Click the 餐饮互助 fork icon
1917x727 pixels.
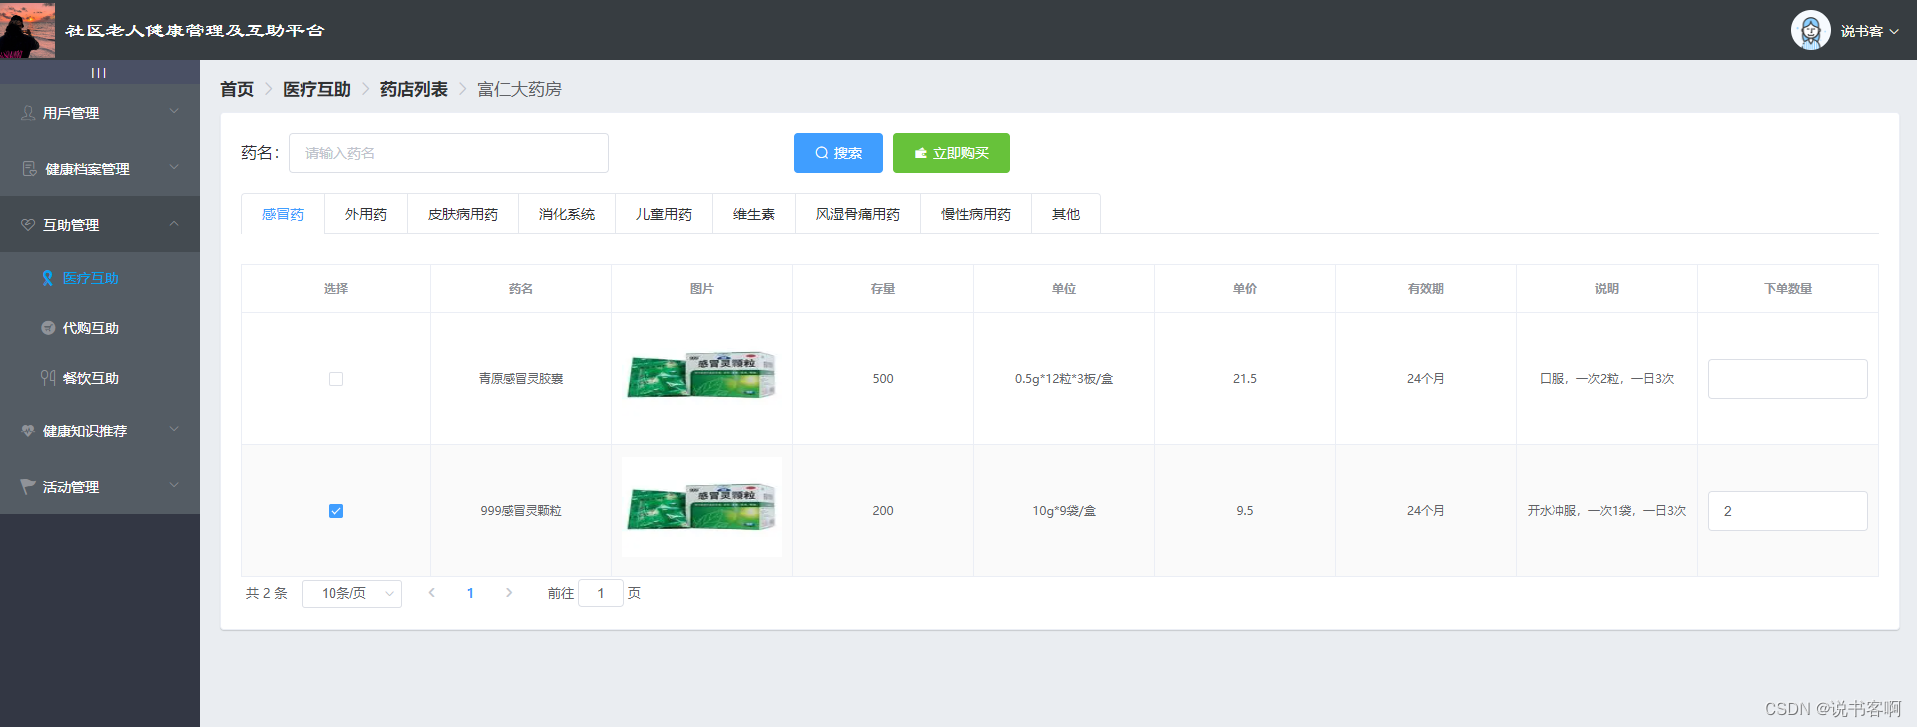[48, 378]
